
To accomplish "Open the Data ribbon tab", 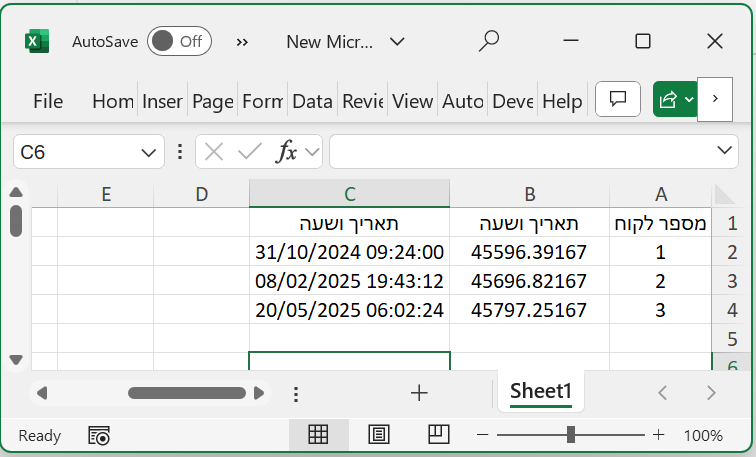I will pyautogui.click(x=312, y=101).
